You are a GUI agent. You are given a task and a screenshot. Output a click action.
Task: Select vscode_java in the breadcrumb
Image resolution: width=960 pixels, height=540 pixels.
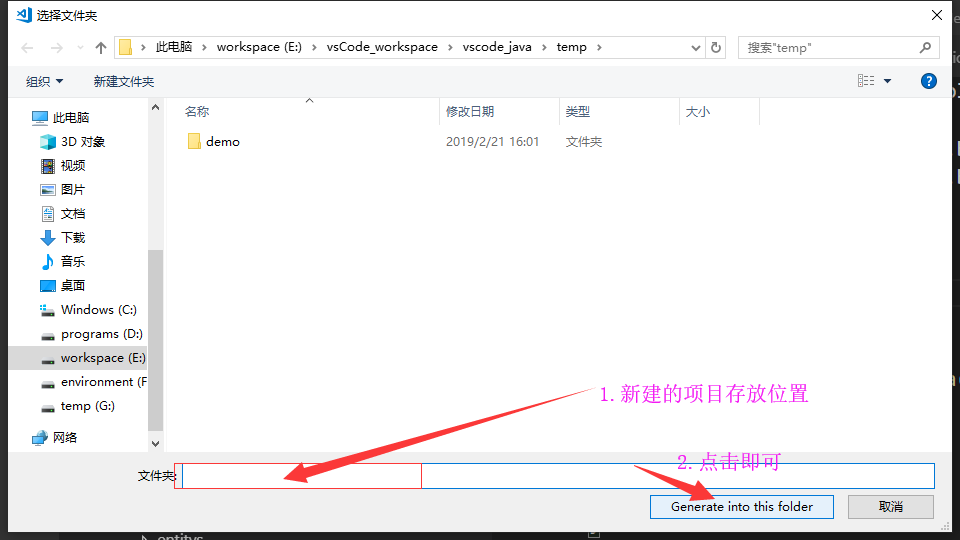(x=497, y=47)
